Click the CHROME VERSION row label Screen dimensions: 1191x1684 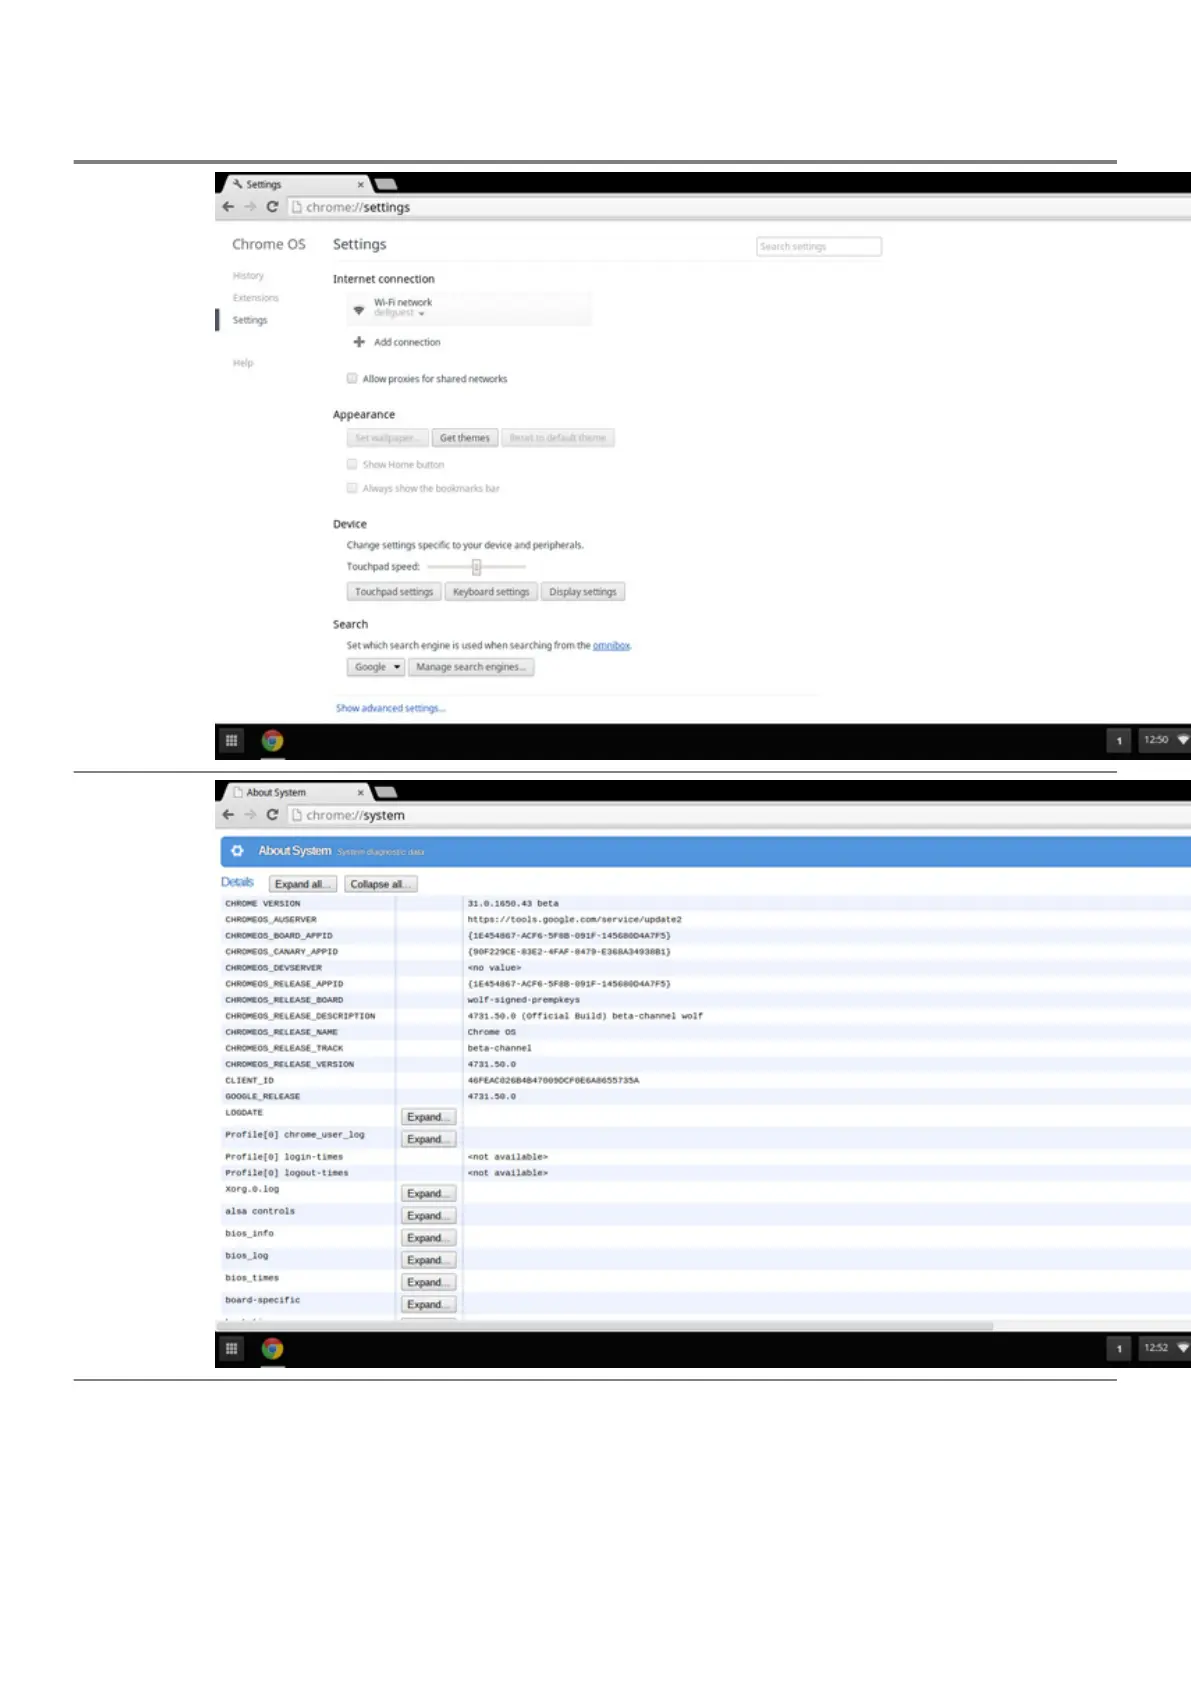[262, 904]
